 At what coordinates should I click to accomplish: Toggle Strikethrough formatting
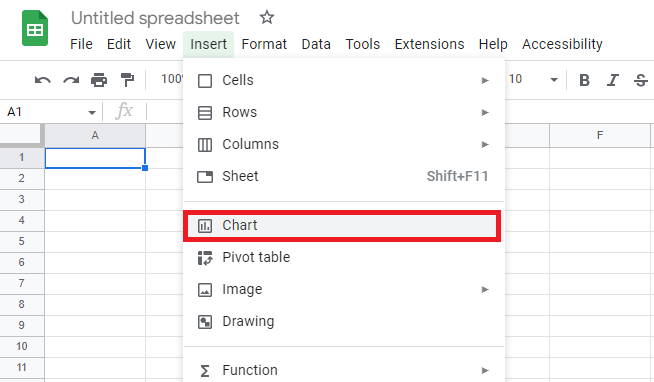(x=641, y=80)
